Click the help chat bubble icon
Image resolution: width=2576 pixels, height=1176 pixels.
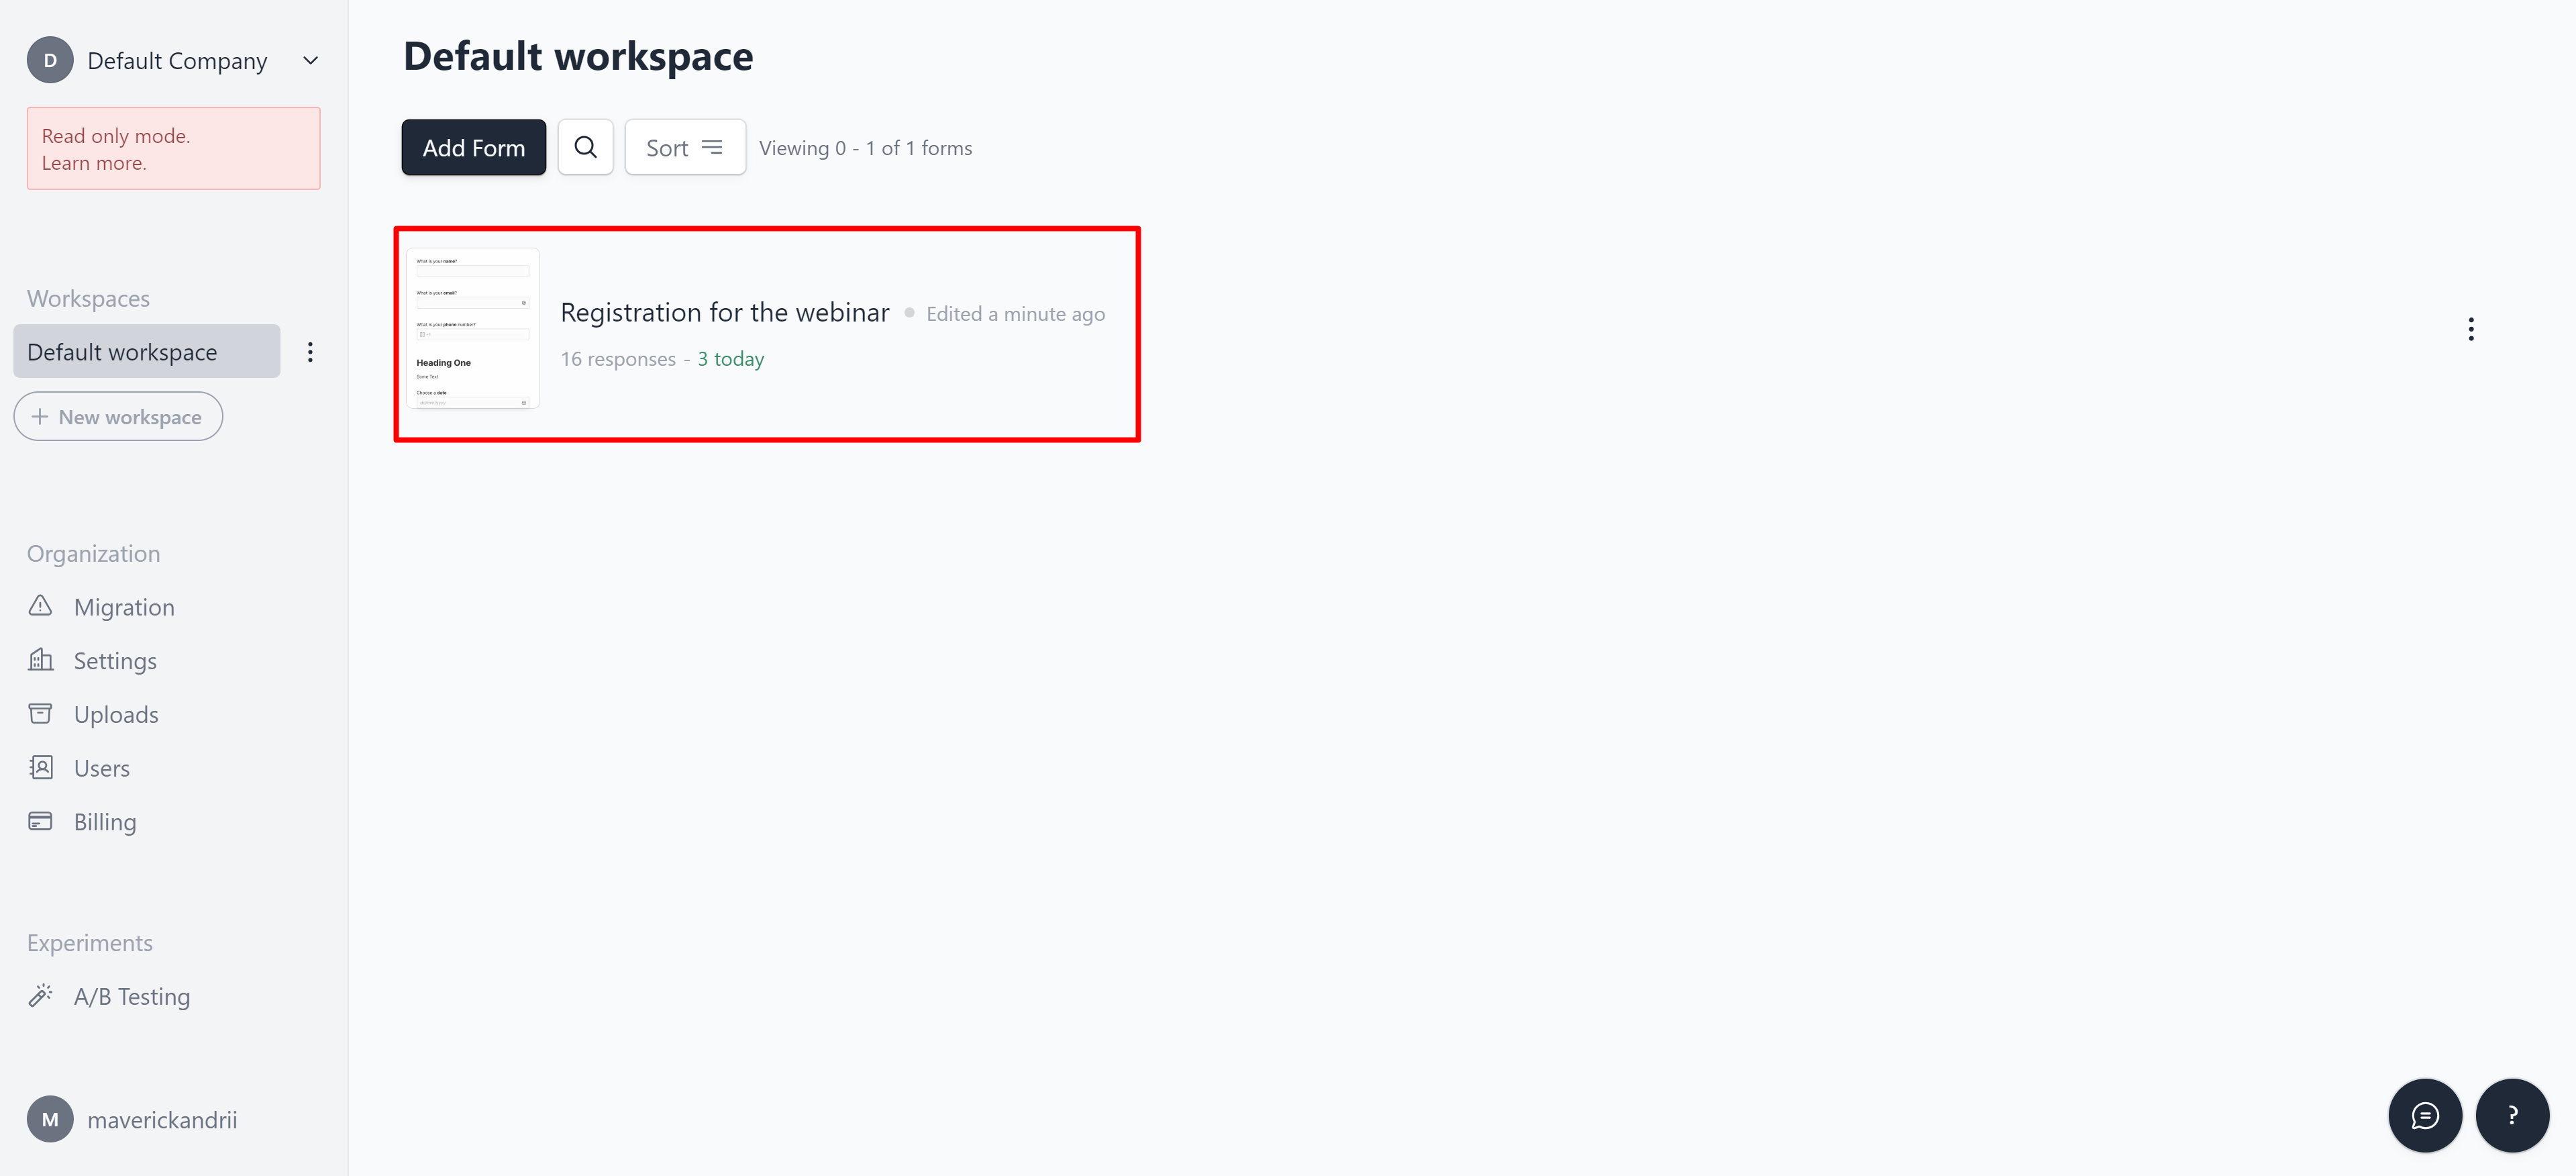(2426, 1114)
